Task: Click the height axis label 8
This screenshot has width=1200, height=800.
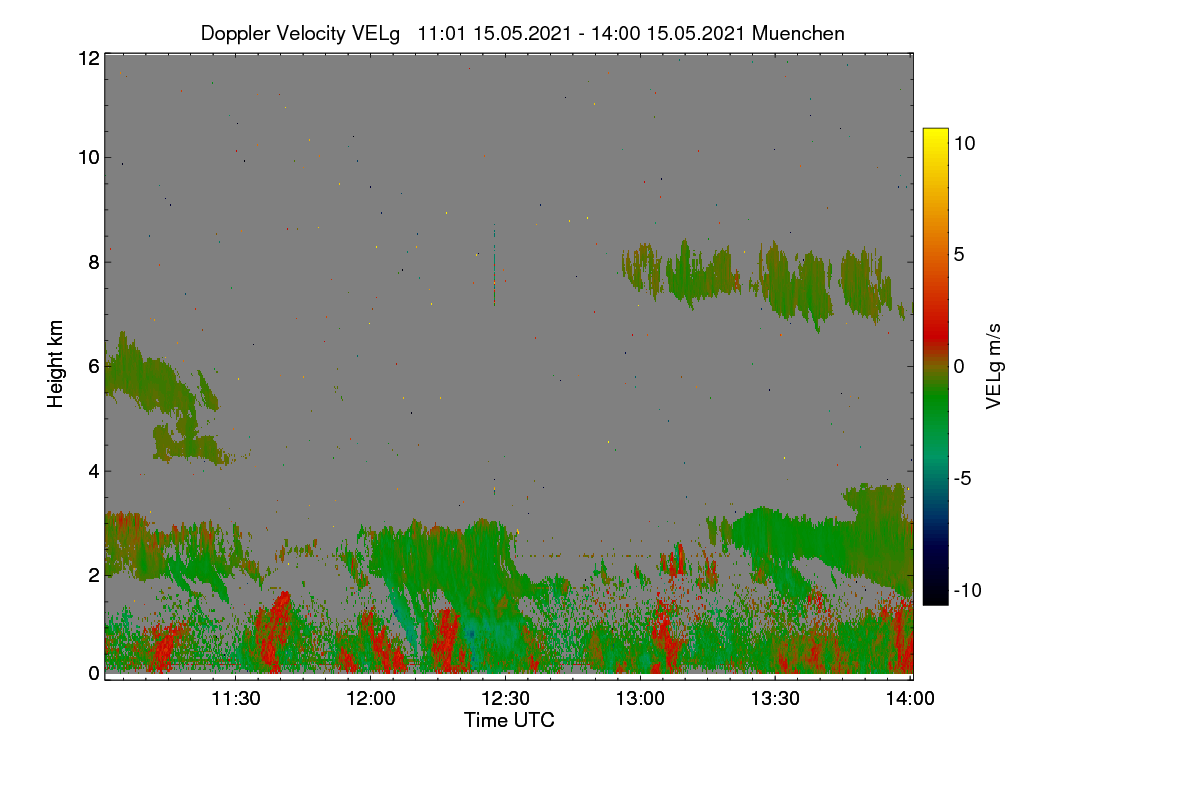Action: 94,263
